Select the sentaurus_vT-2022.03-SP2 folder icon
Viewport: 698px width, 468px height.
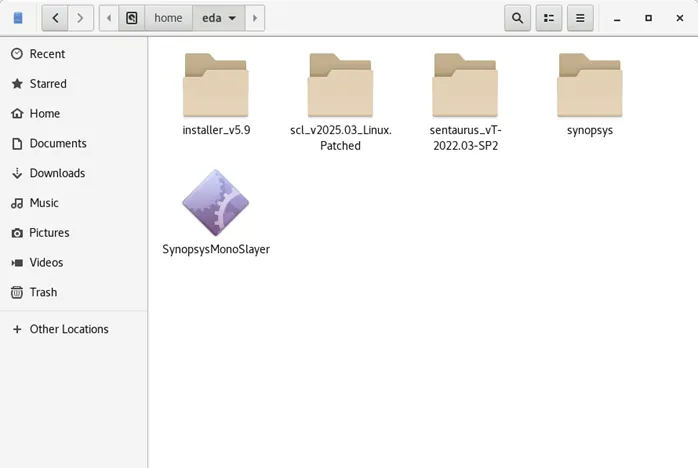point(465,85)
